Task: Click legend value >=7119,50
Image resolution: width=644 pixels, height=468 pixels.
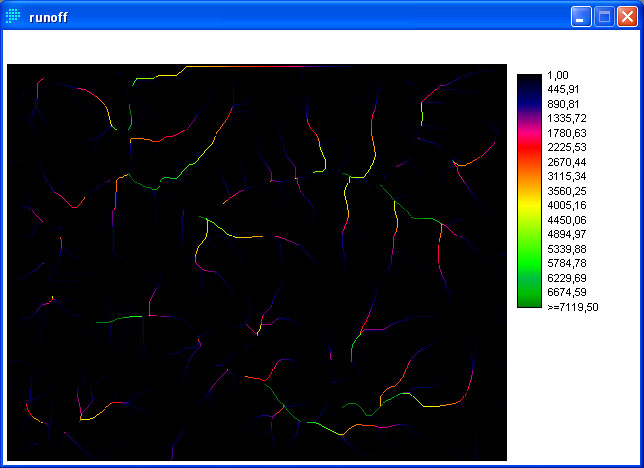Action: (573, 307)
